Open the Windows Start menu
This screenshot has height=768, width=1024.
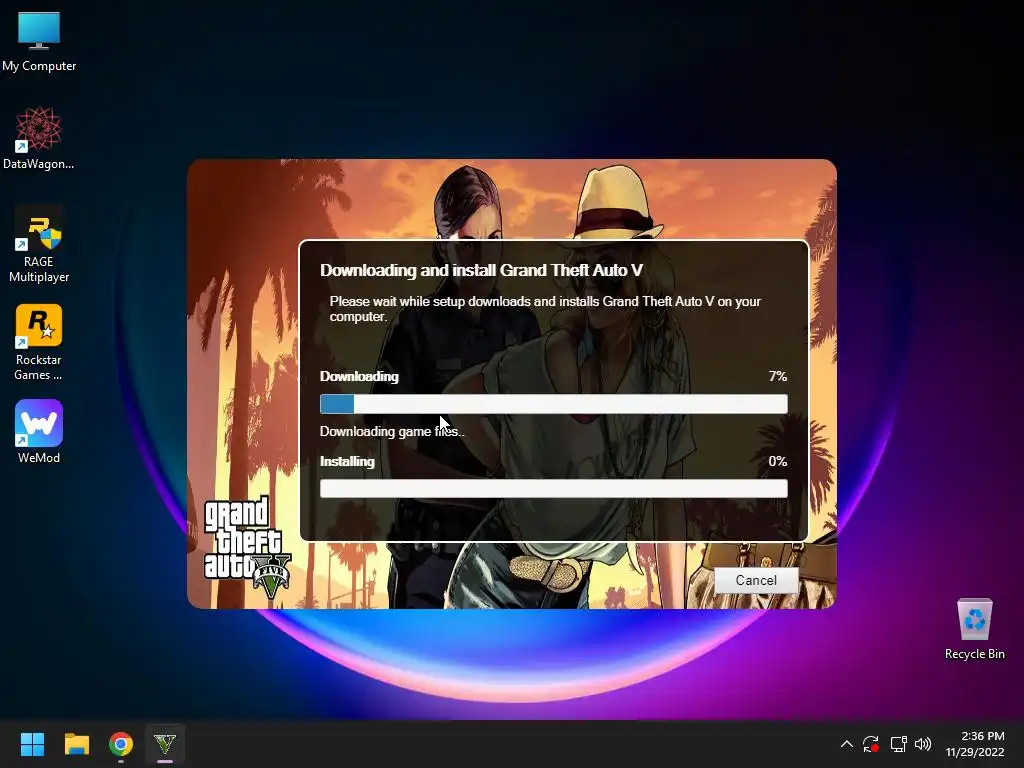coord(32,744)
